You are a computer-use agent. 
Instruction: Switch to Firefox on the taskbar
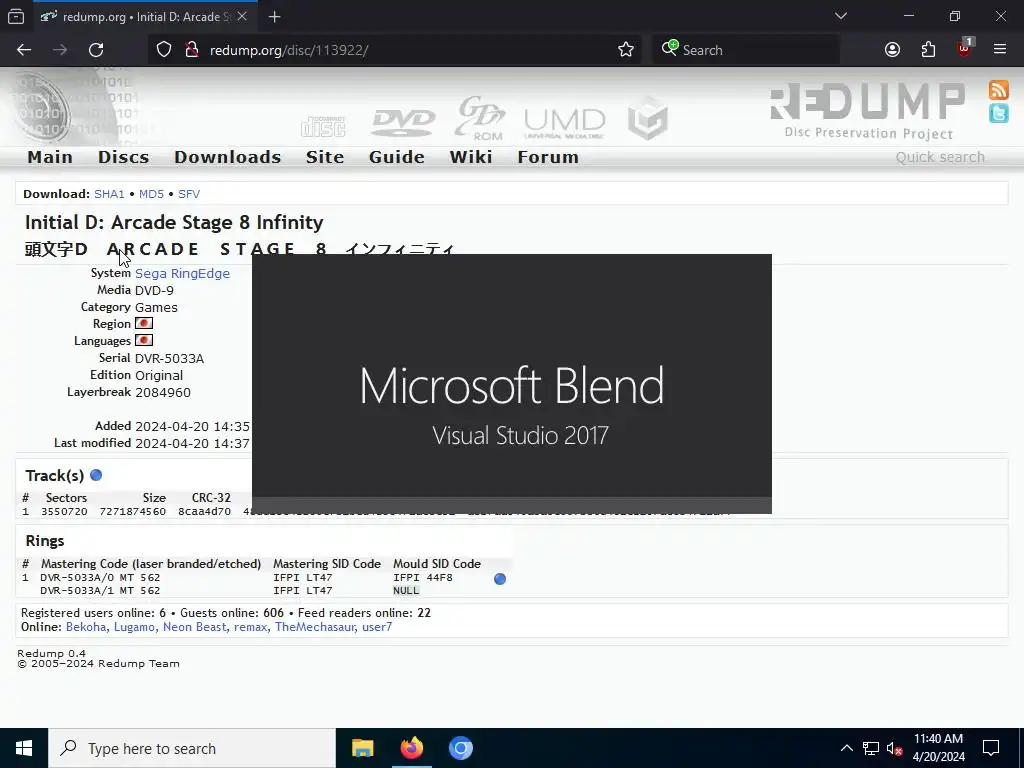411,748
